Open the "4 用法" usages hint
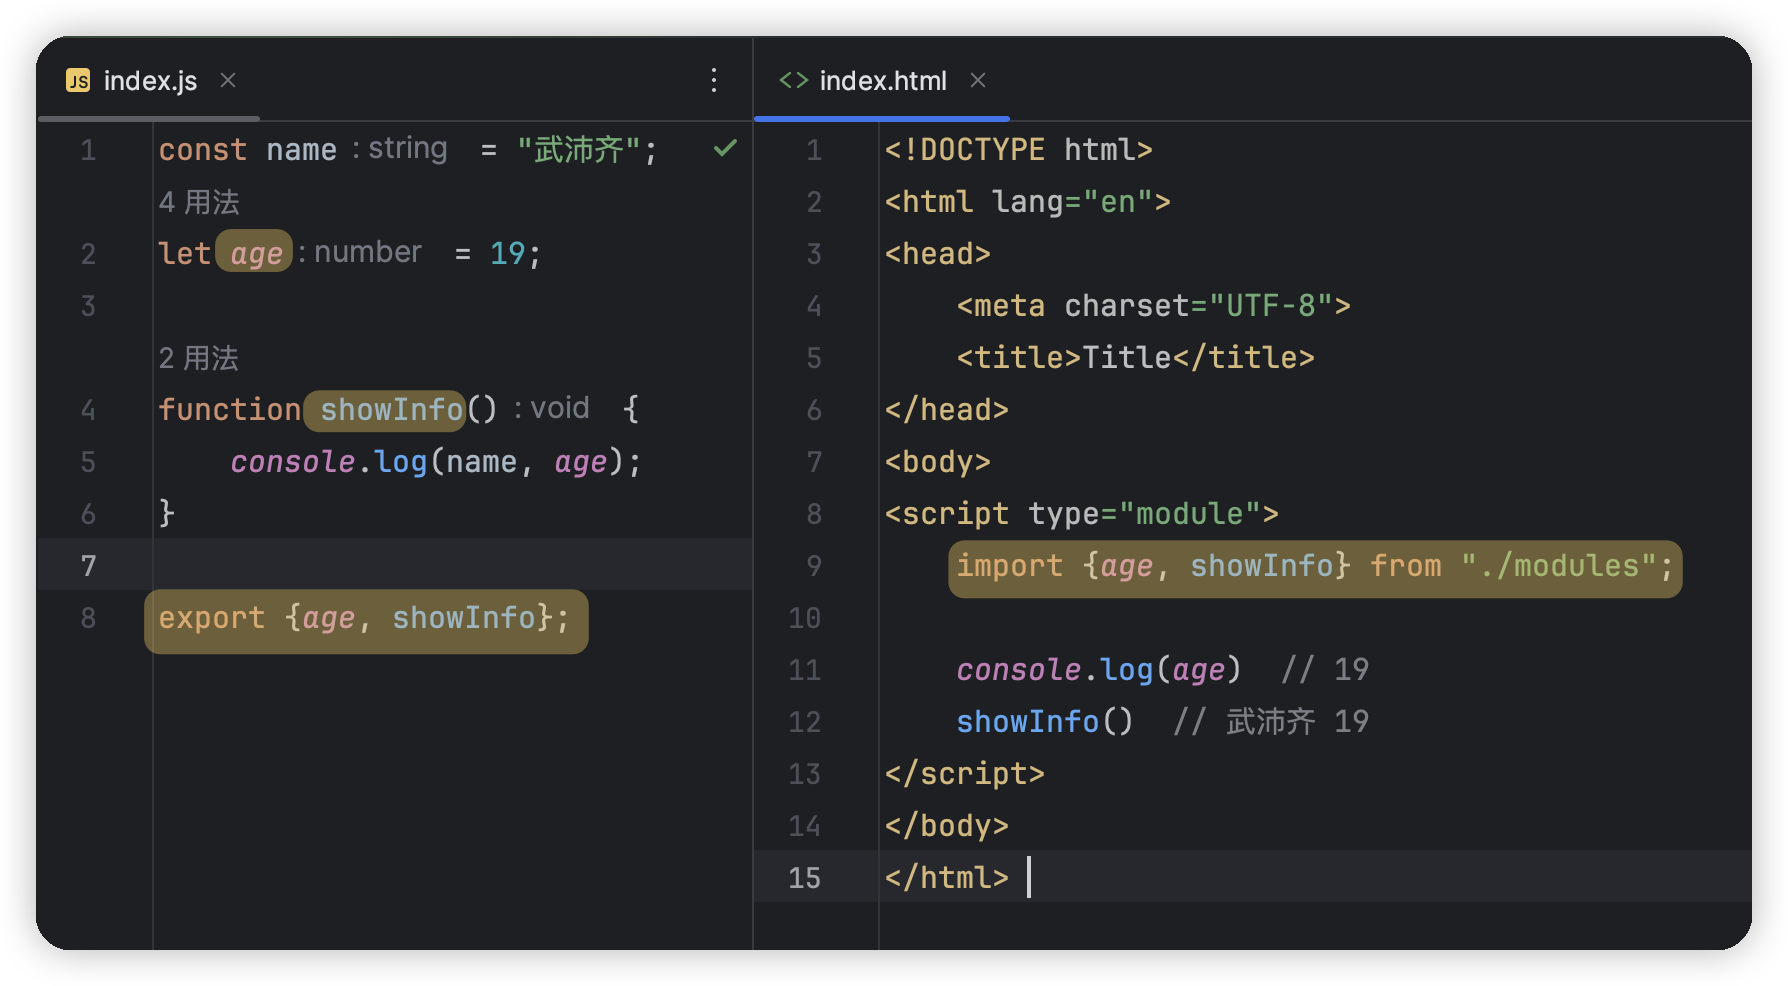This screenshot has height=986, width=1788. pos(199,202)
